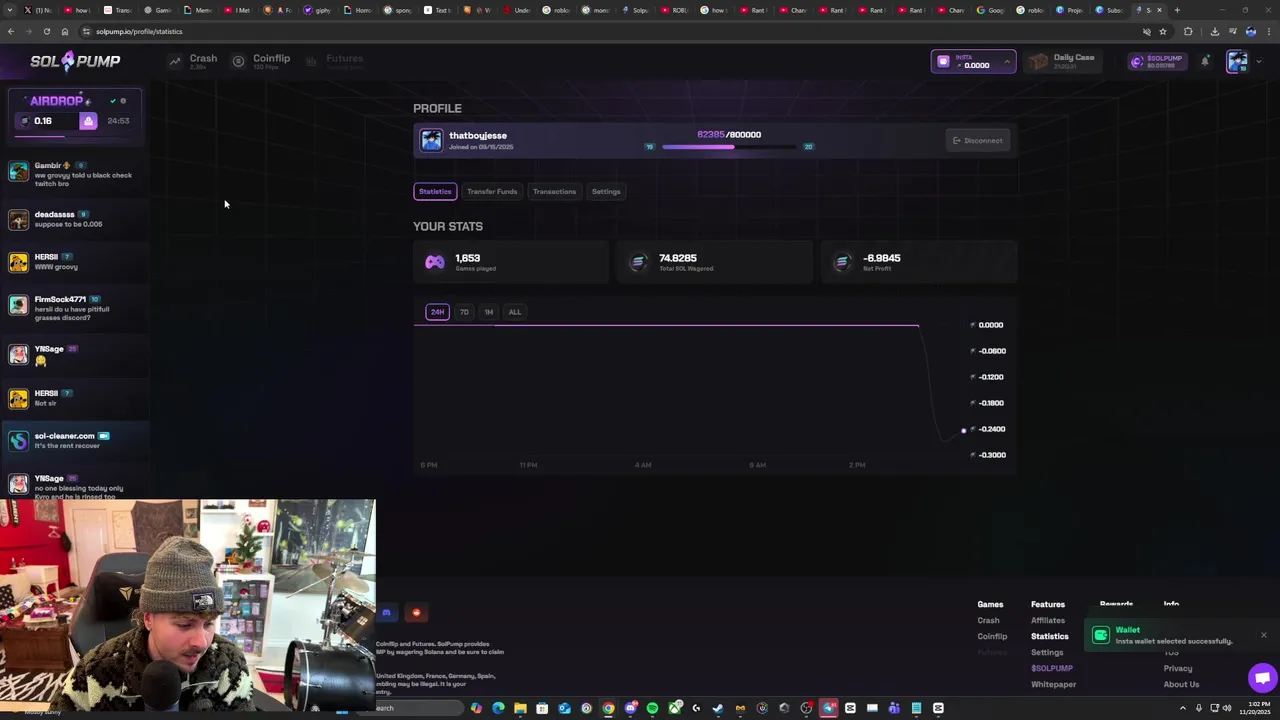The image size is (1280, 720).
Task: Select the 7D chart range
Action: [464, 312]
